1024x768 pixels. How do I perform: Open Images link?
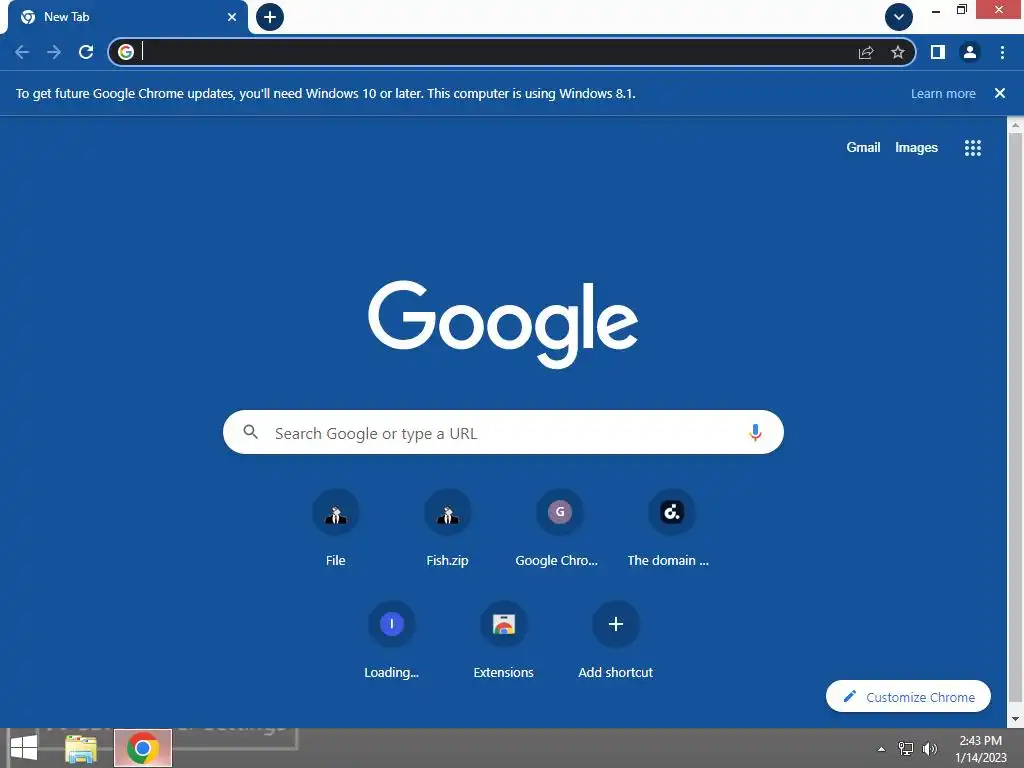click(916, 148)
